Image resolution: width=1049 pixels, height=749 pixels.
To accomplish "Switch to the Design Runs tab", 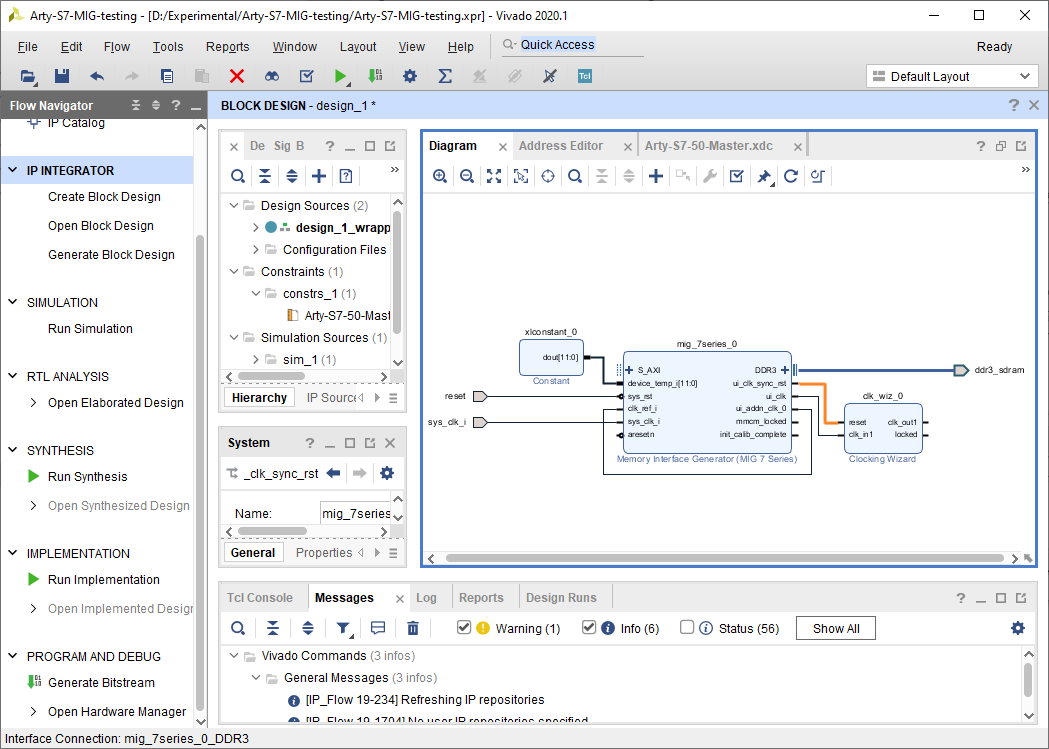I will (x=561, y=598).
